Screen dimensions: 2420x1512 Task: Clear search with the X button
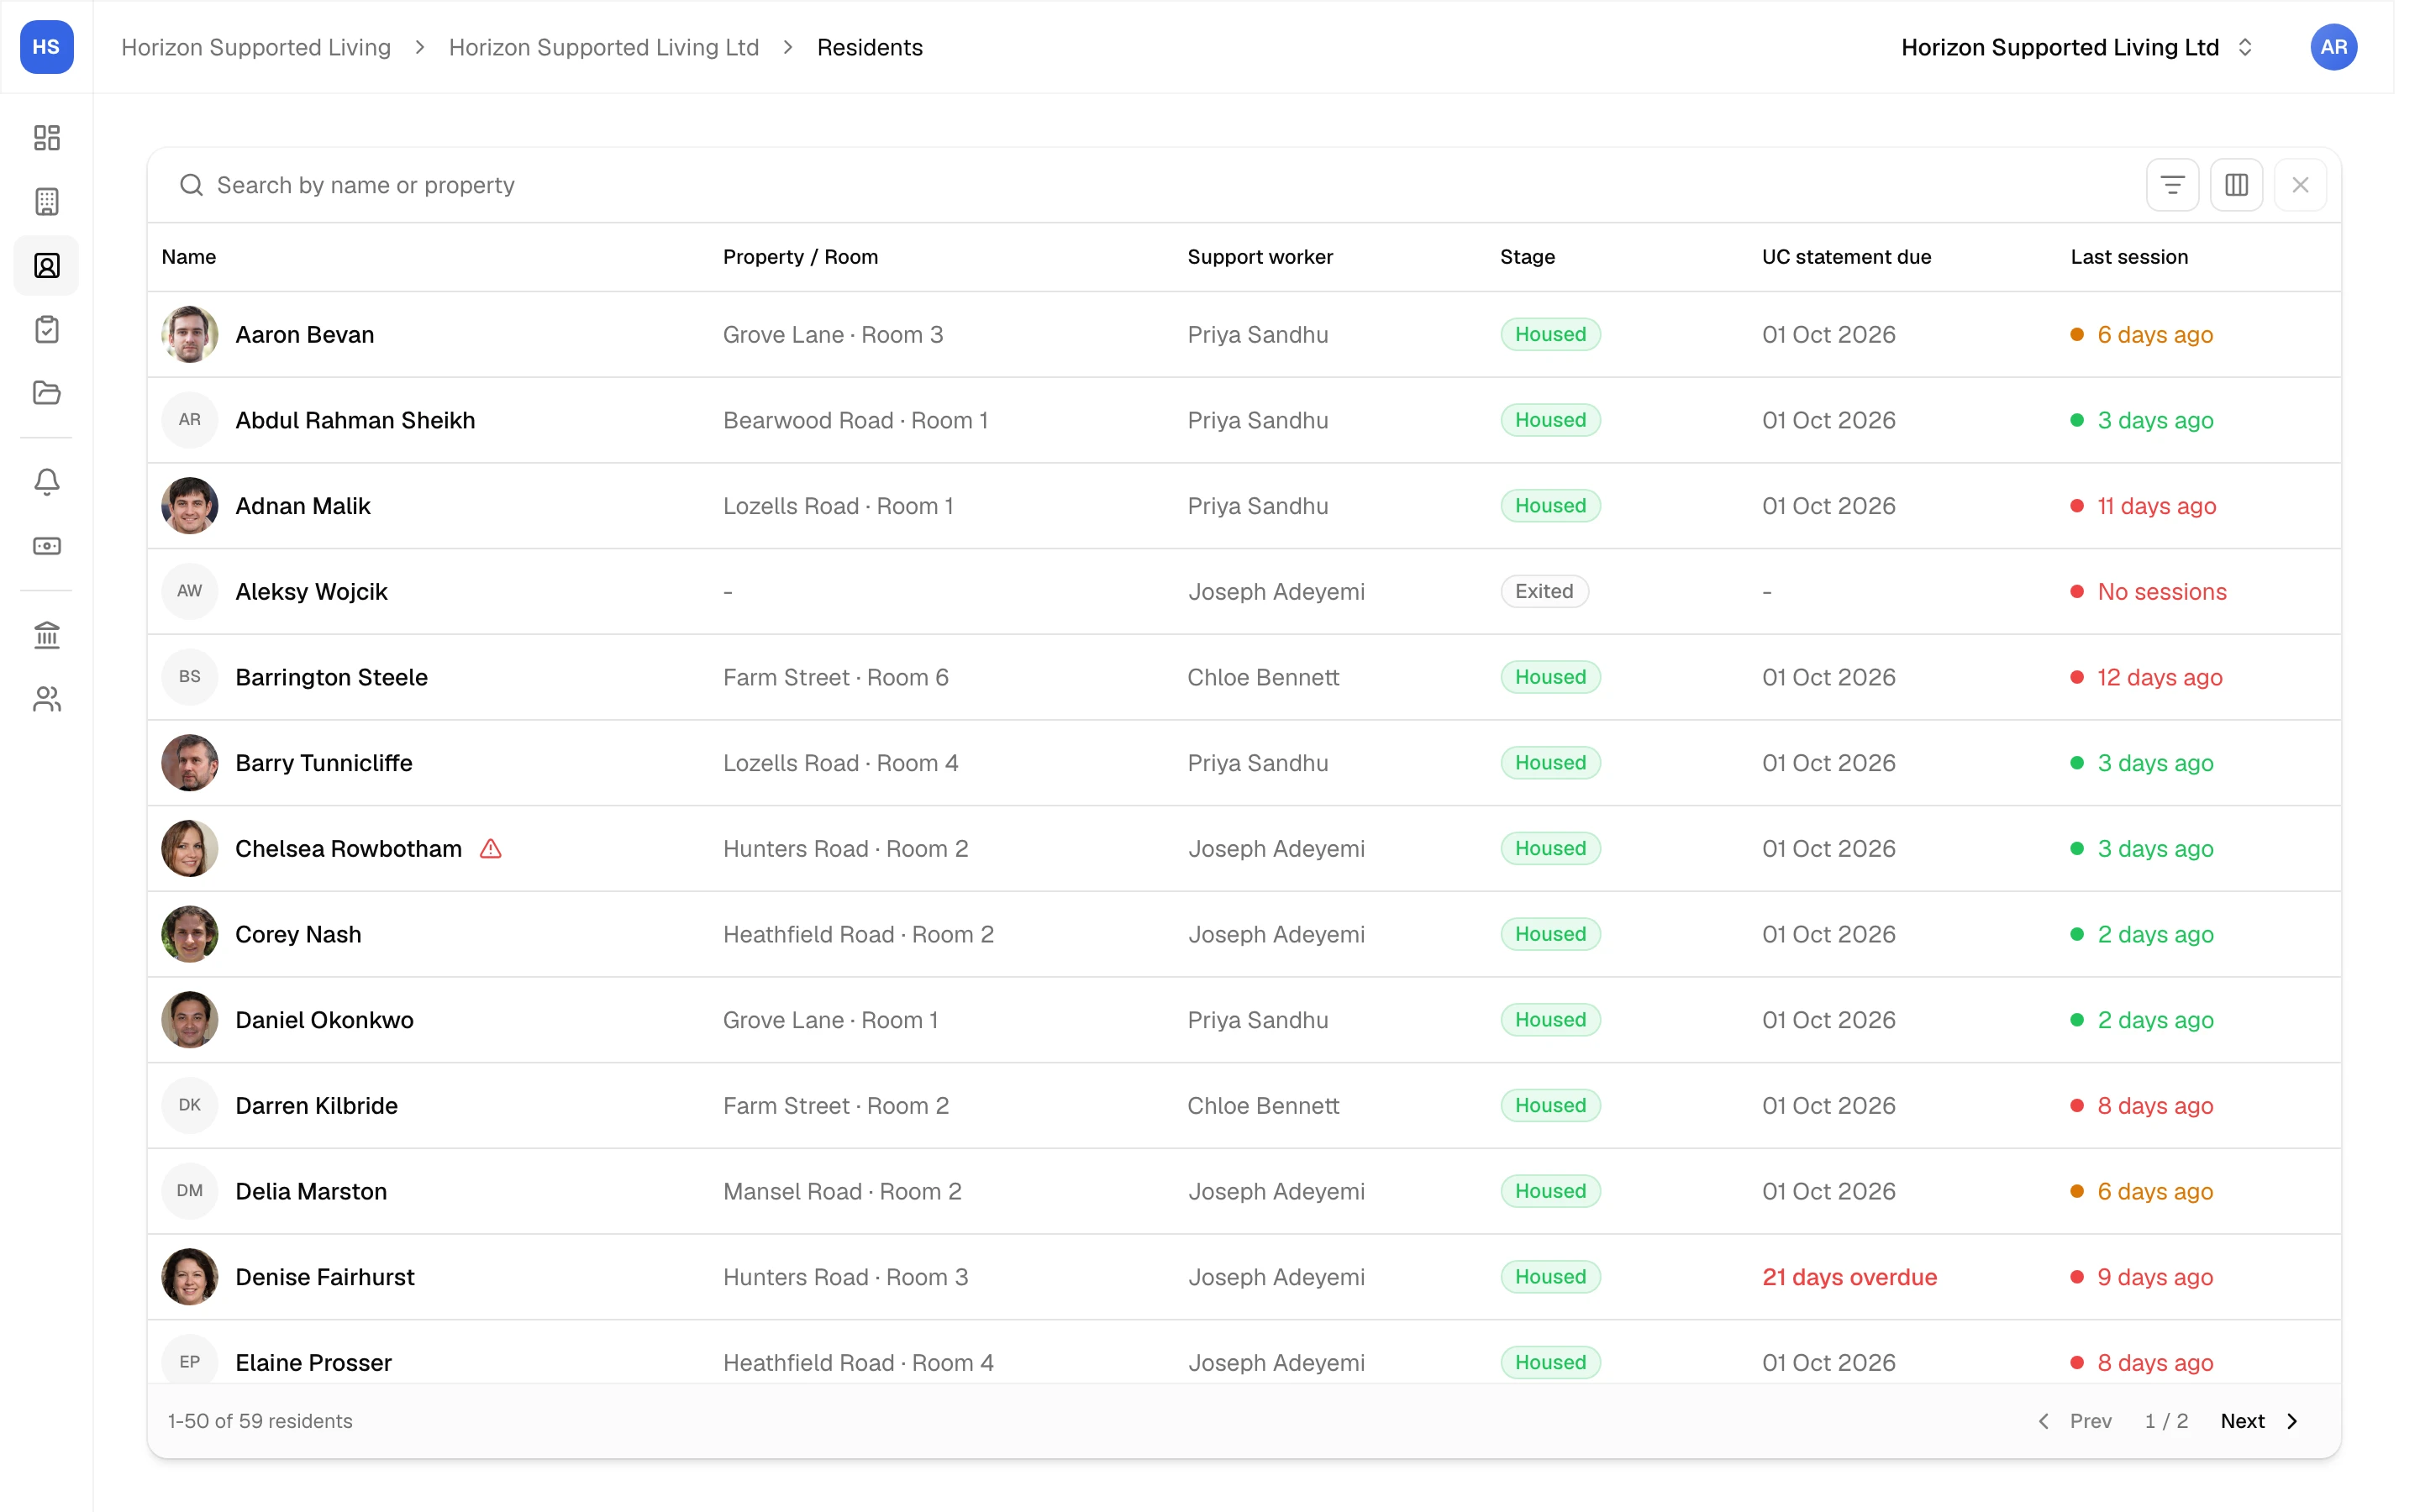click(x=2300, y=185)
